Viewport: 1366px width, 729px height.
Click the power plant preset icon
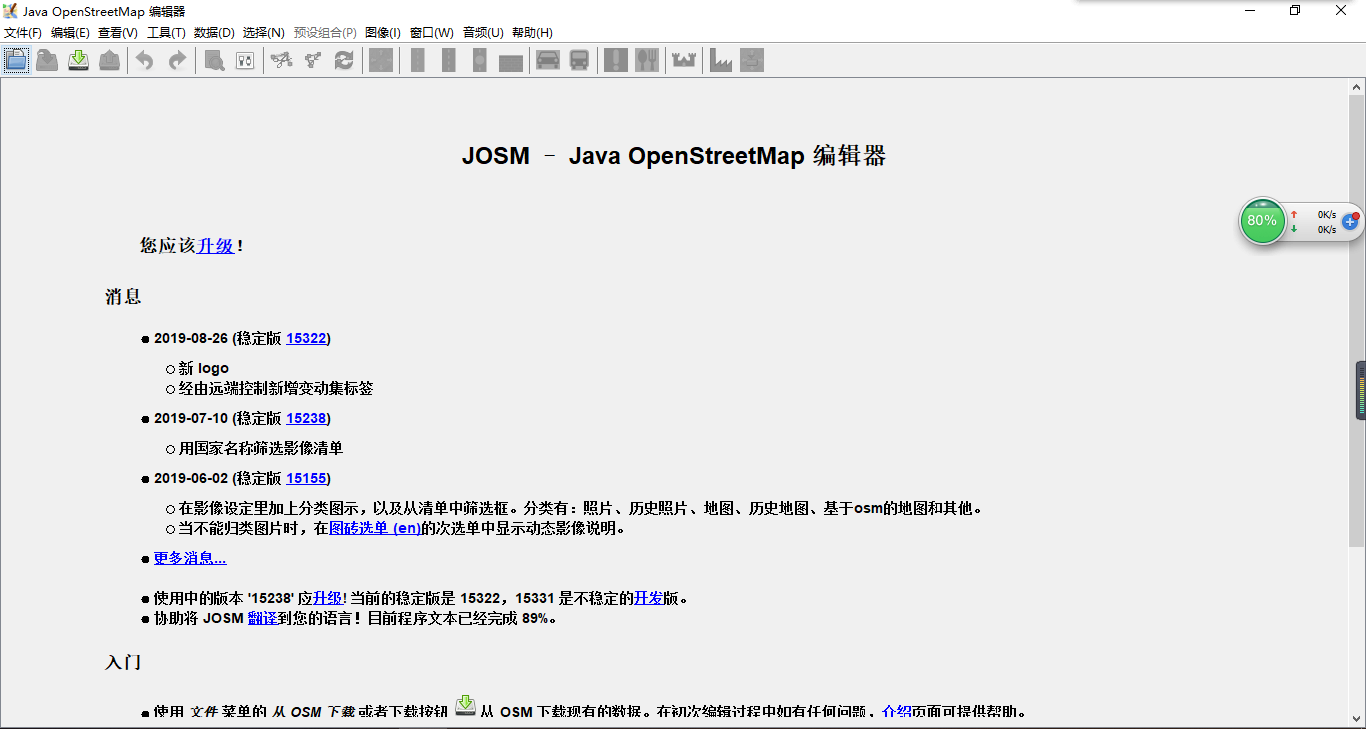click(719, 60)
